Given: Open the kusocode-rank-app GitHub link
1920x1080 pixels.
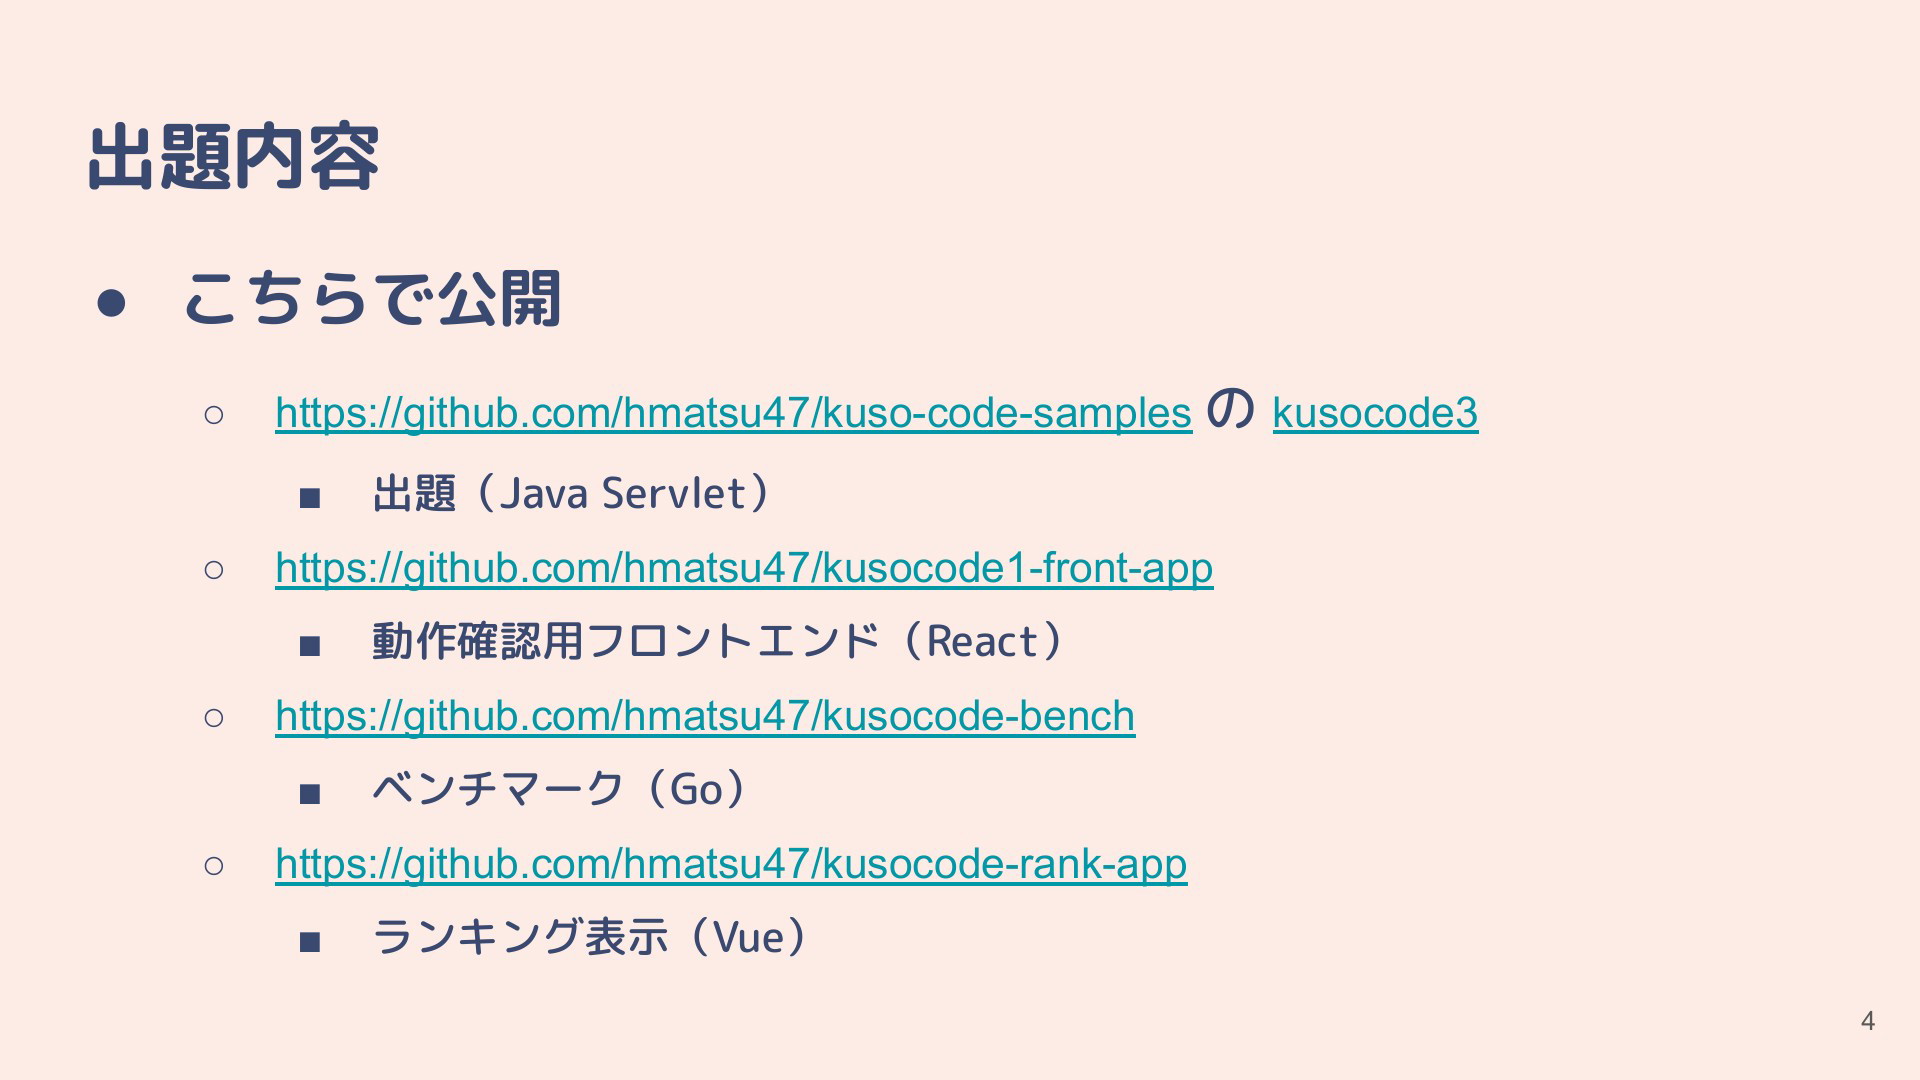Looking at the screenshot, I should (x=731, y=864).
